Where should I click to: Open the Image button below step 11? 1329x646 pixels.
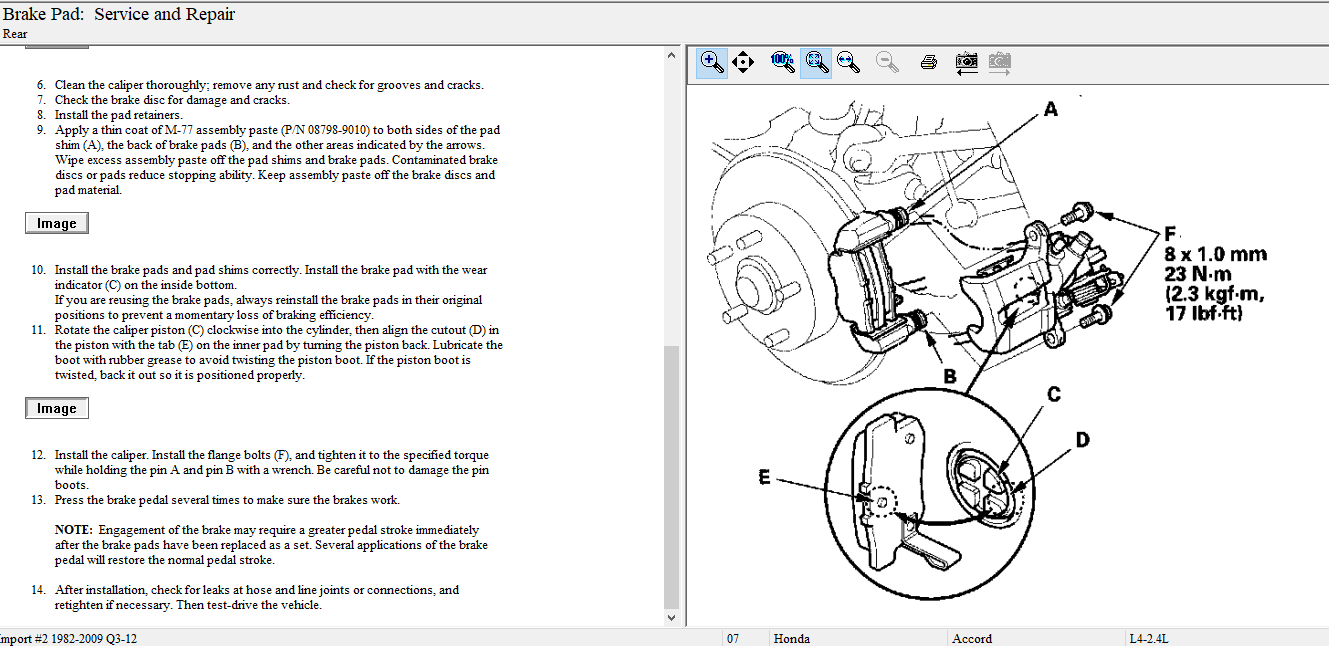(57, 408)
